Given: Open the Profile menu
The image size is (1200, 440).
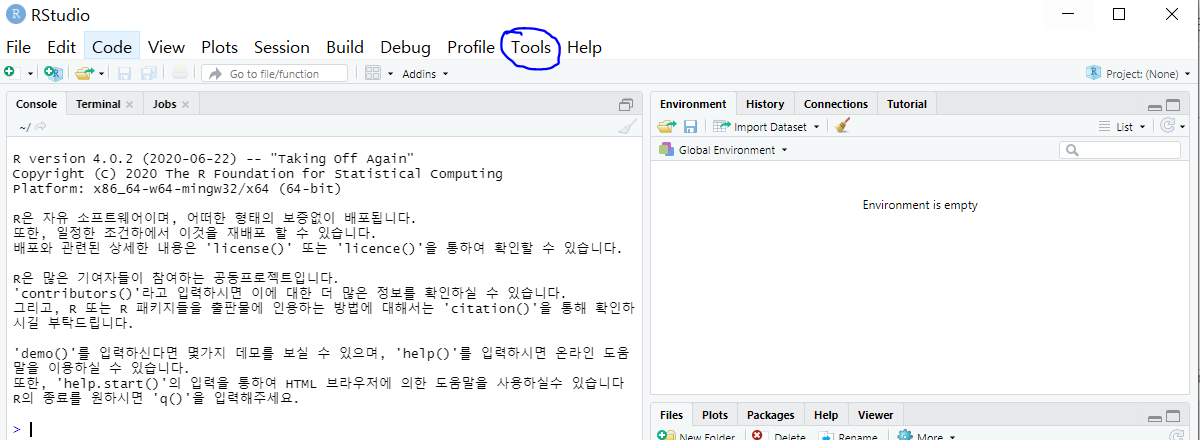Looking at the screenshot, I should pos(471,47).
